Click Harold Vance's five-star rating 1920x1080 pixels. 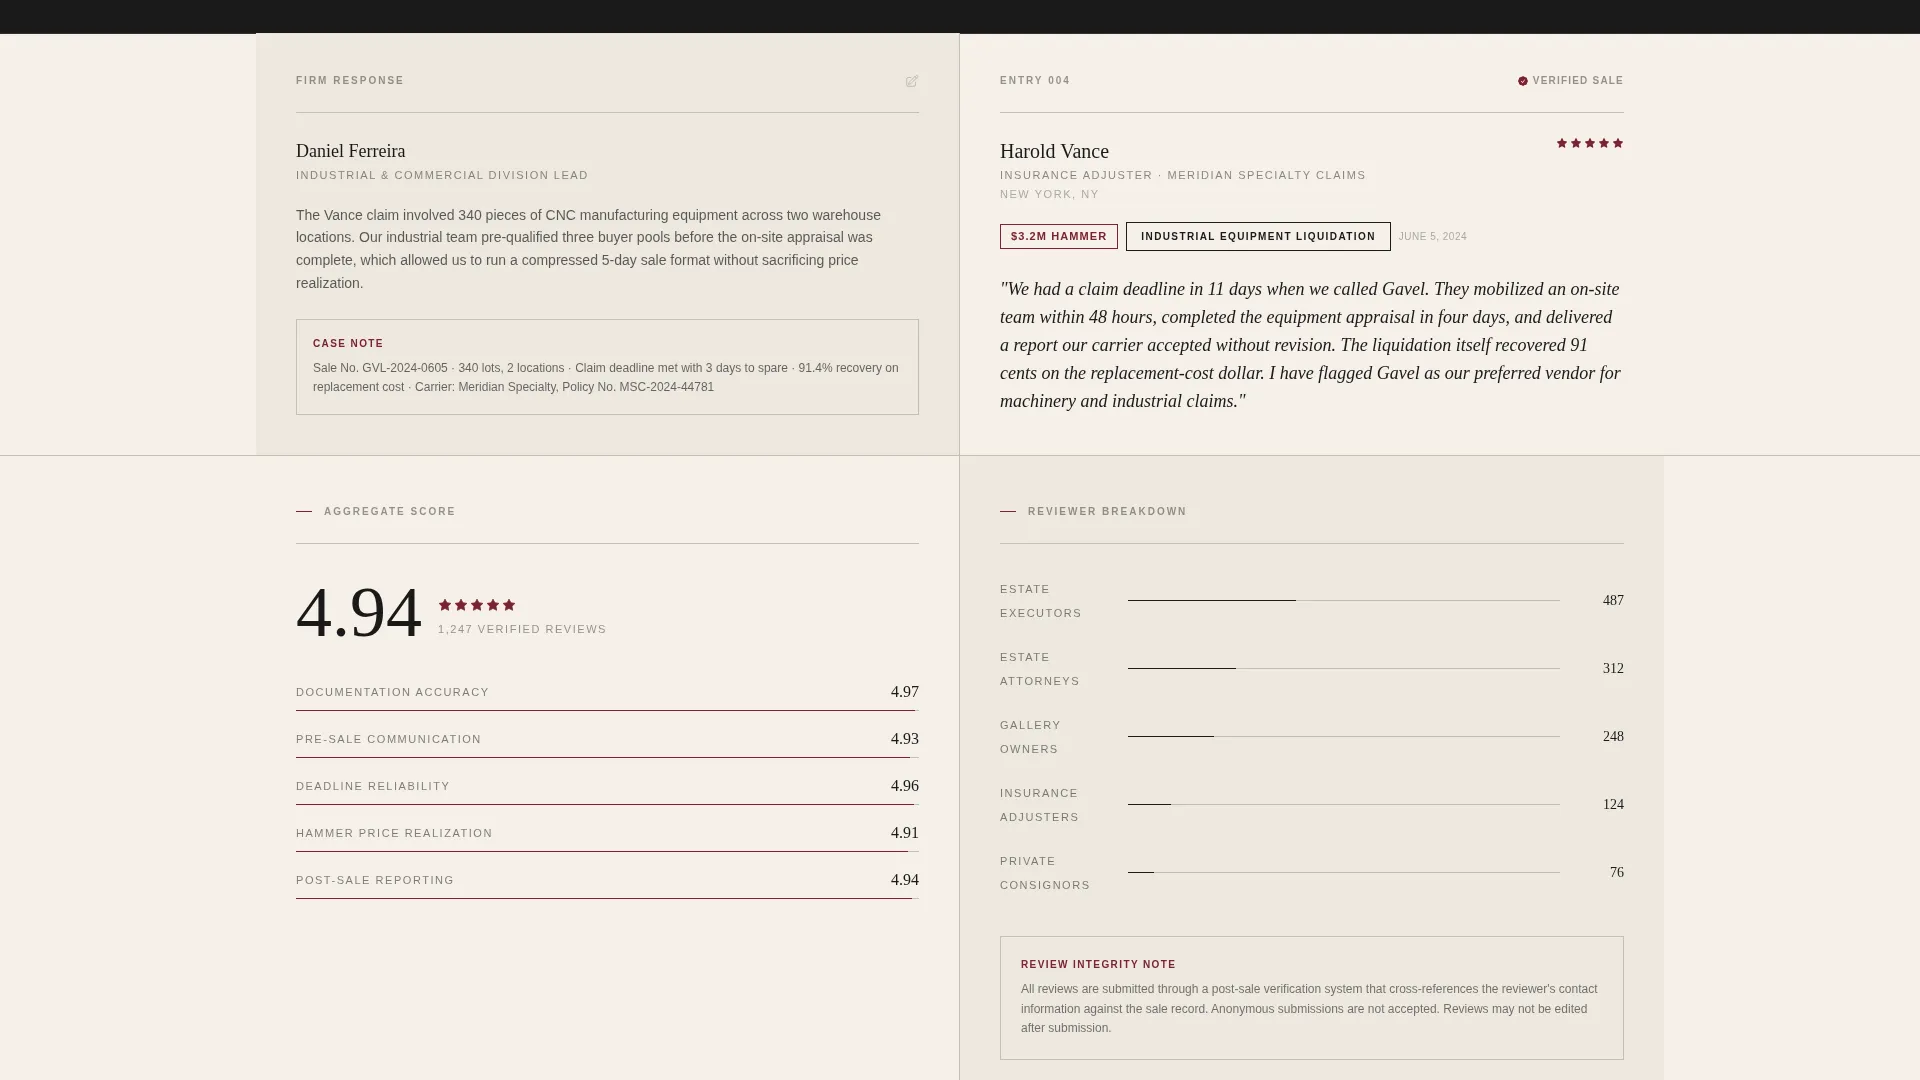pos(1590,143)
